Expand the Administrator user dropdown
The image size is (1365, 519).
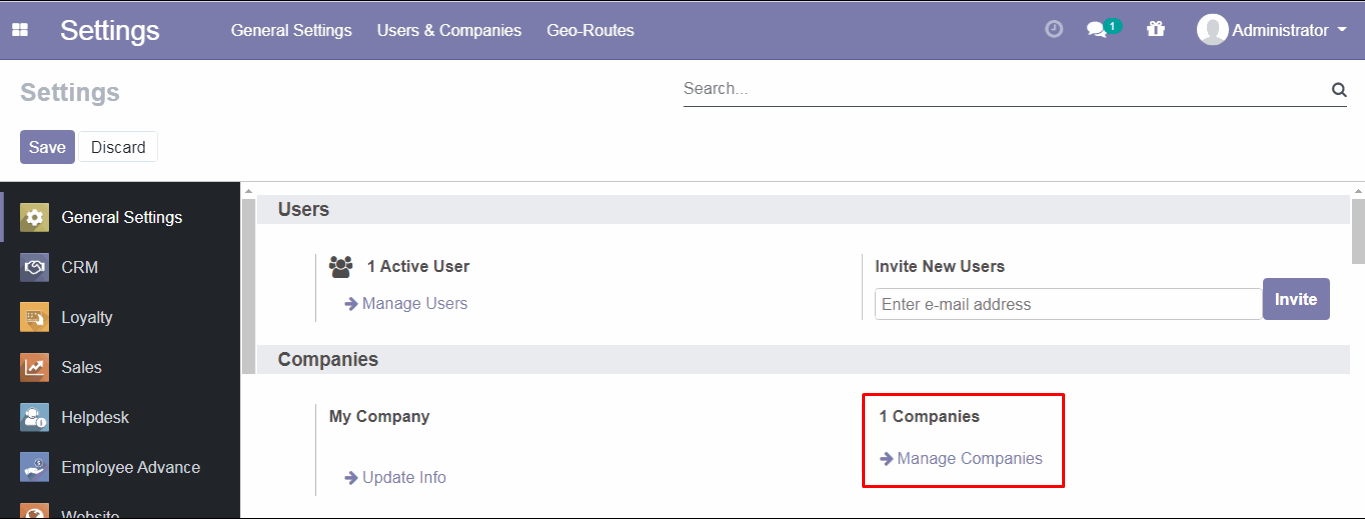pos(1273,30)
